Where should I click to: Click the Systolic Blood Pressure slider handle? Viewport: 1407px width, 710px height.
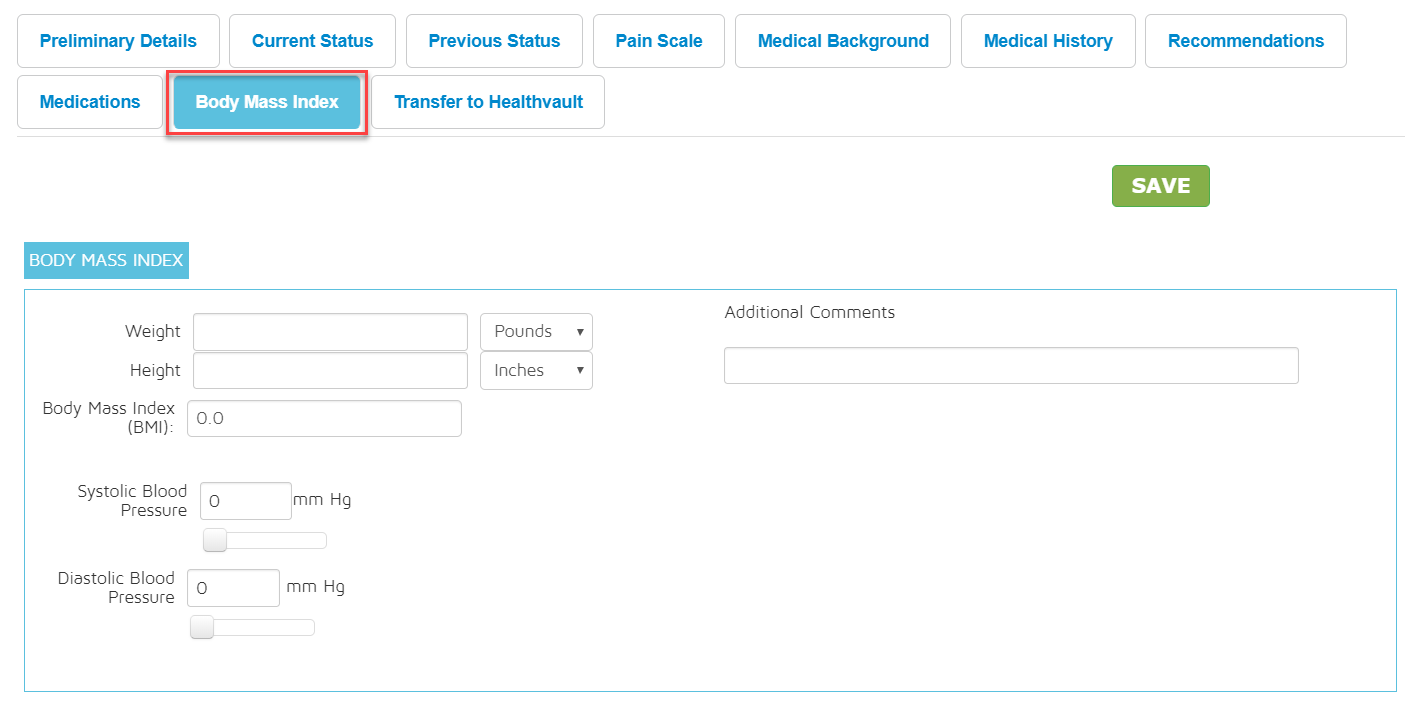(215, 541)
